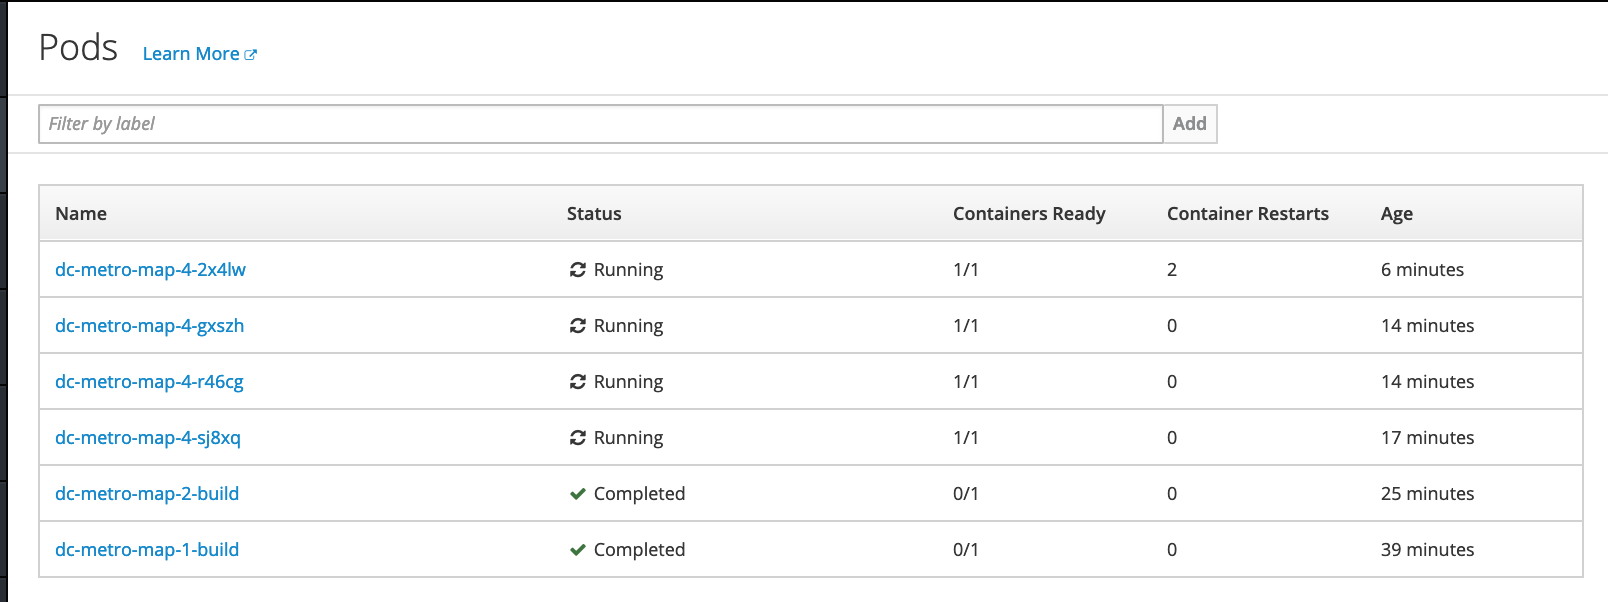Click the Status column header
Image resolution: width=1608 pixels, height=602 pixels.
click(594, 214)
